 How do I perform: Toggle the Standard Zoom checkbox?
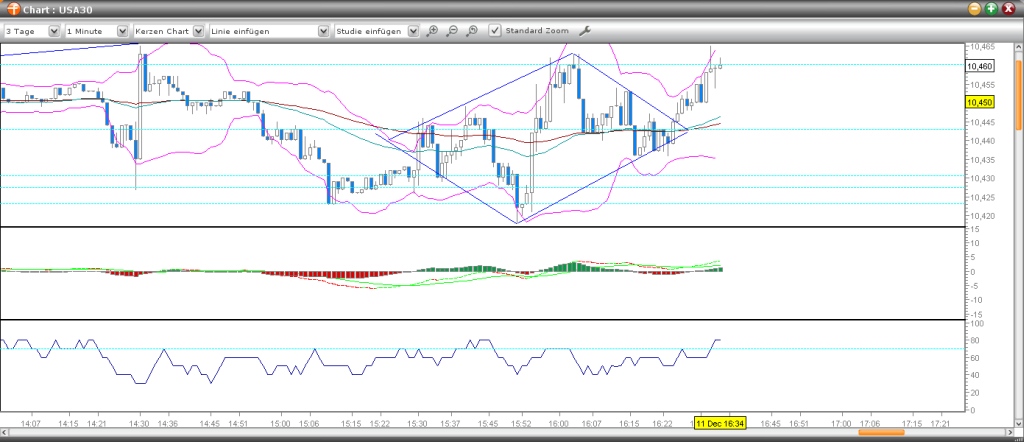(x=495, y=31)
